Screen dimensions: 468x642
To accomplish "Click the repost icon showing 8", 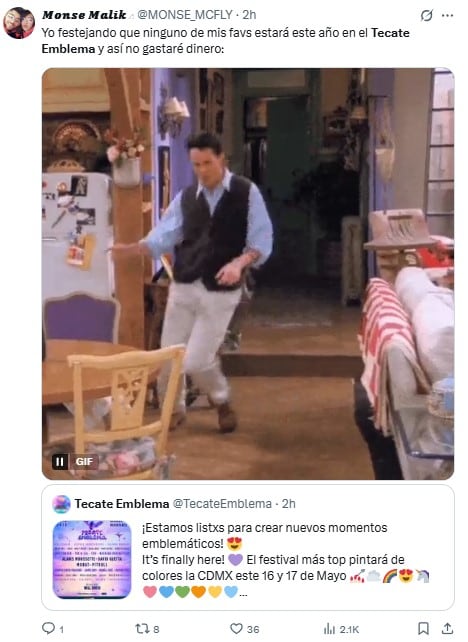I will click(142, 628).
